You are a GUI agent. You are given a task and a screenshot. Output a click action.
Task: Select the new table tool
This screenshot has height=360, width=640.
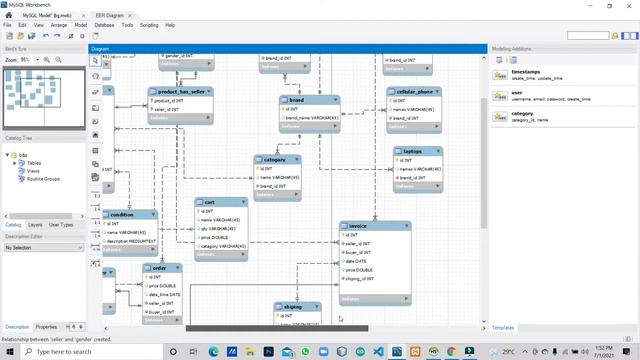[x=96, y=151]
